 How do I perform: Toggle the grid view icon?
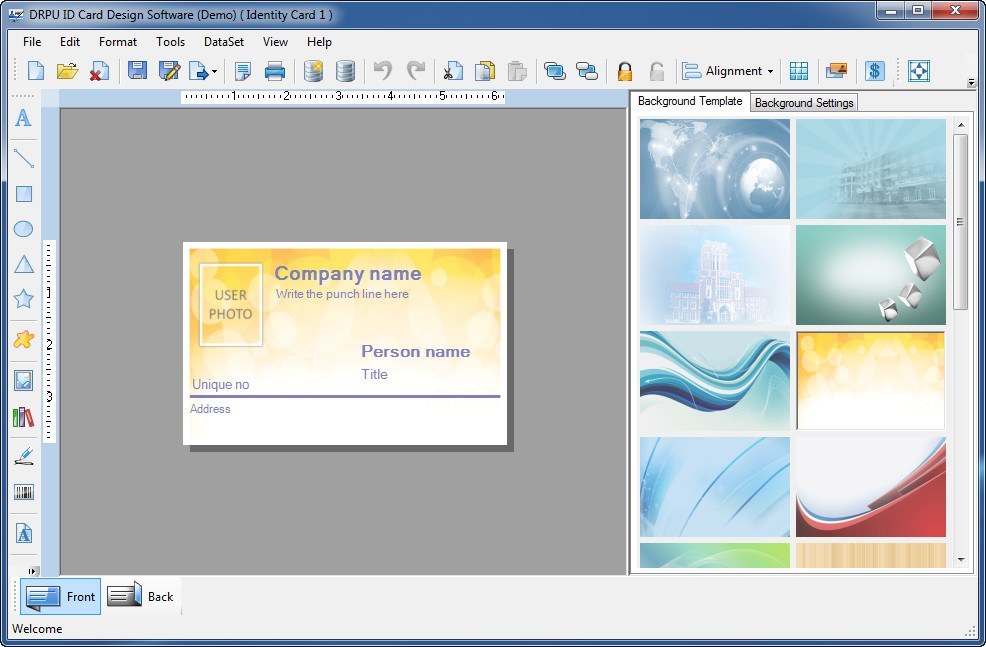point(798,71)
